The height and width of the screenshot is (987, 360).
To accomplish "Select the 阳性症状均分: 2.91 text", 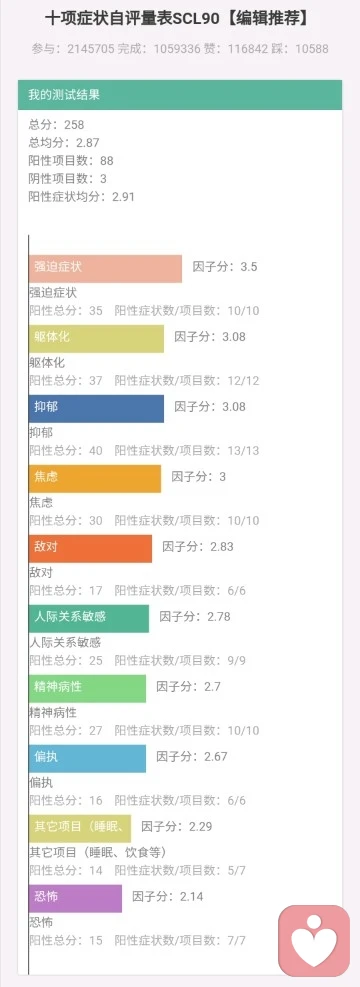I will click(x=82, y=196).
